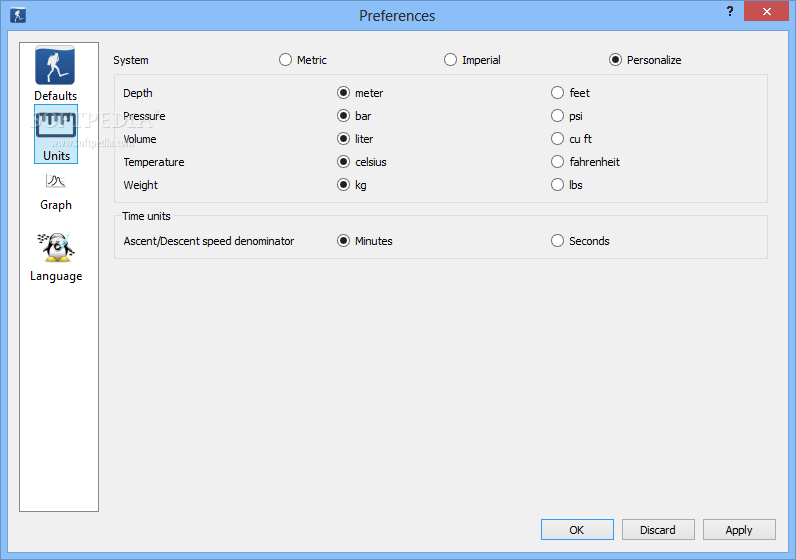Set depth unit to feet
796x560 pixels.
tap(570, 93)
